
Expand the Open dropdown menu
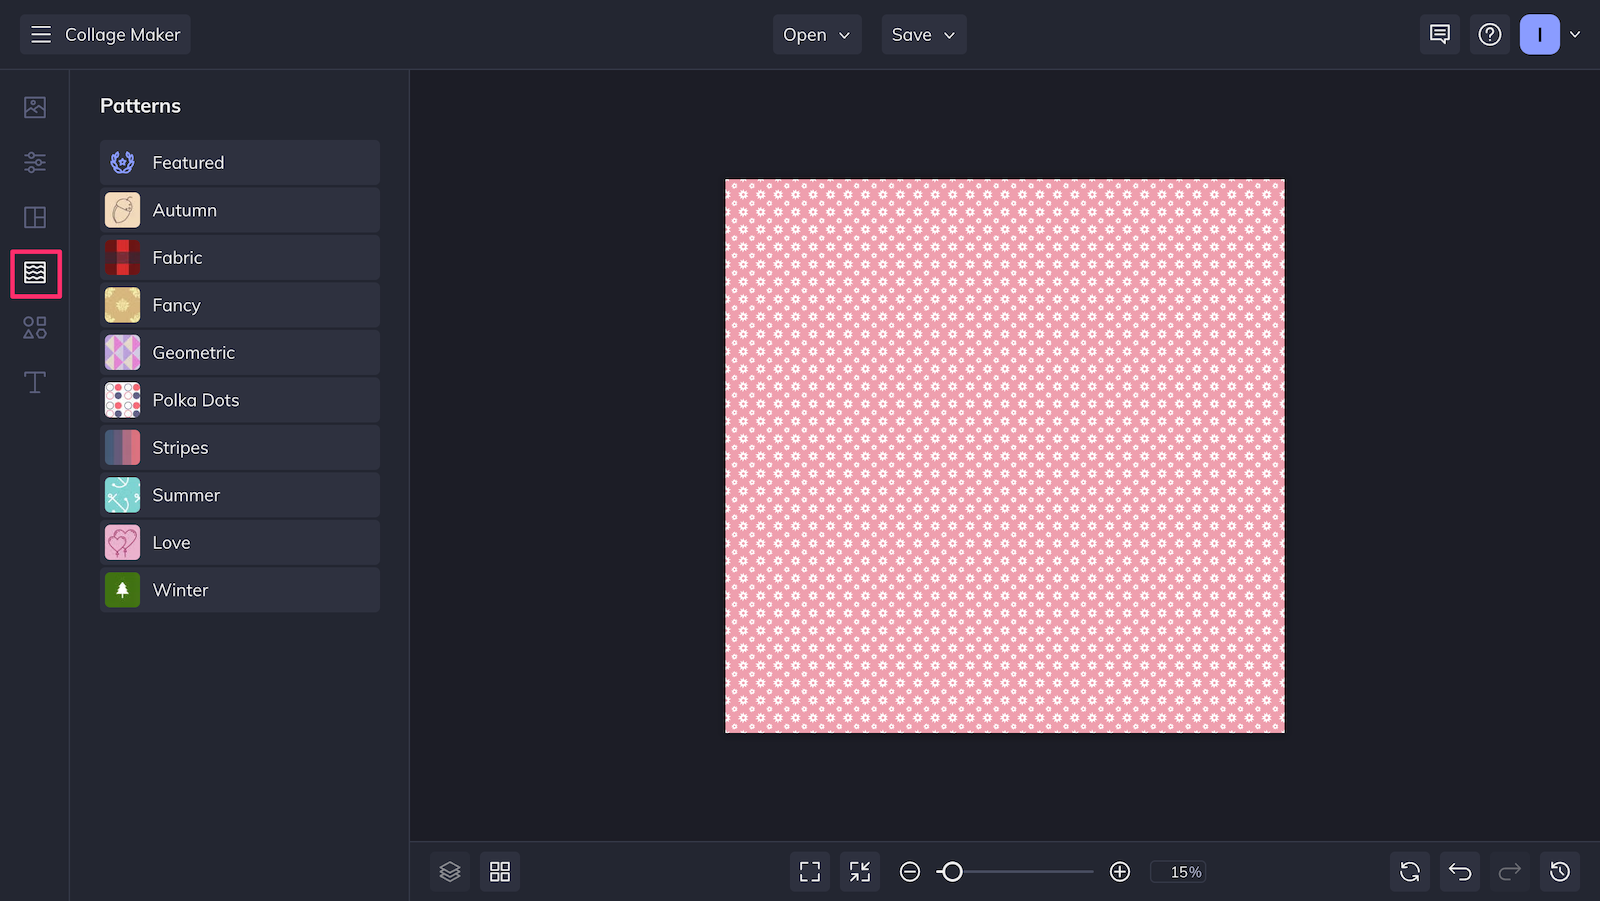[817, 35]
